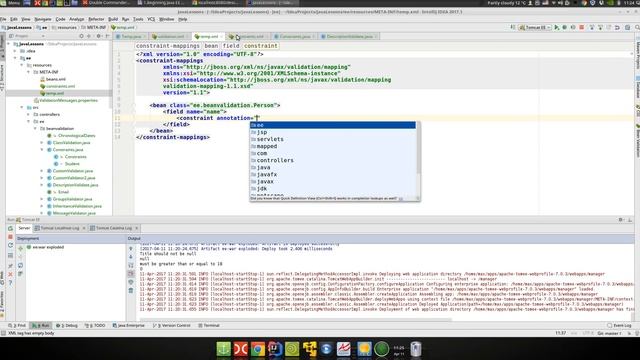Open Tomcat EE run configuration dropdown
The height and width of the screenshot is (360, 640).
coord(535,27)
